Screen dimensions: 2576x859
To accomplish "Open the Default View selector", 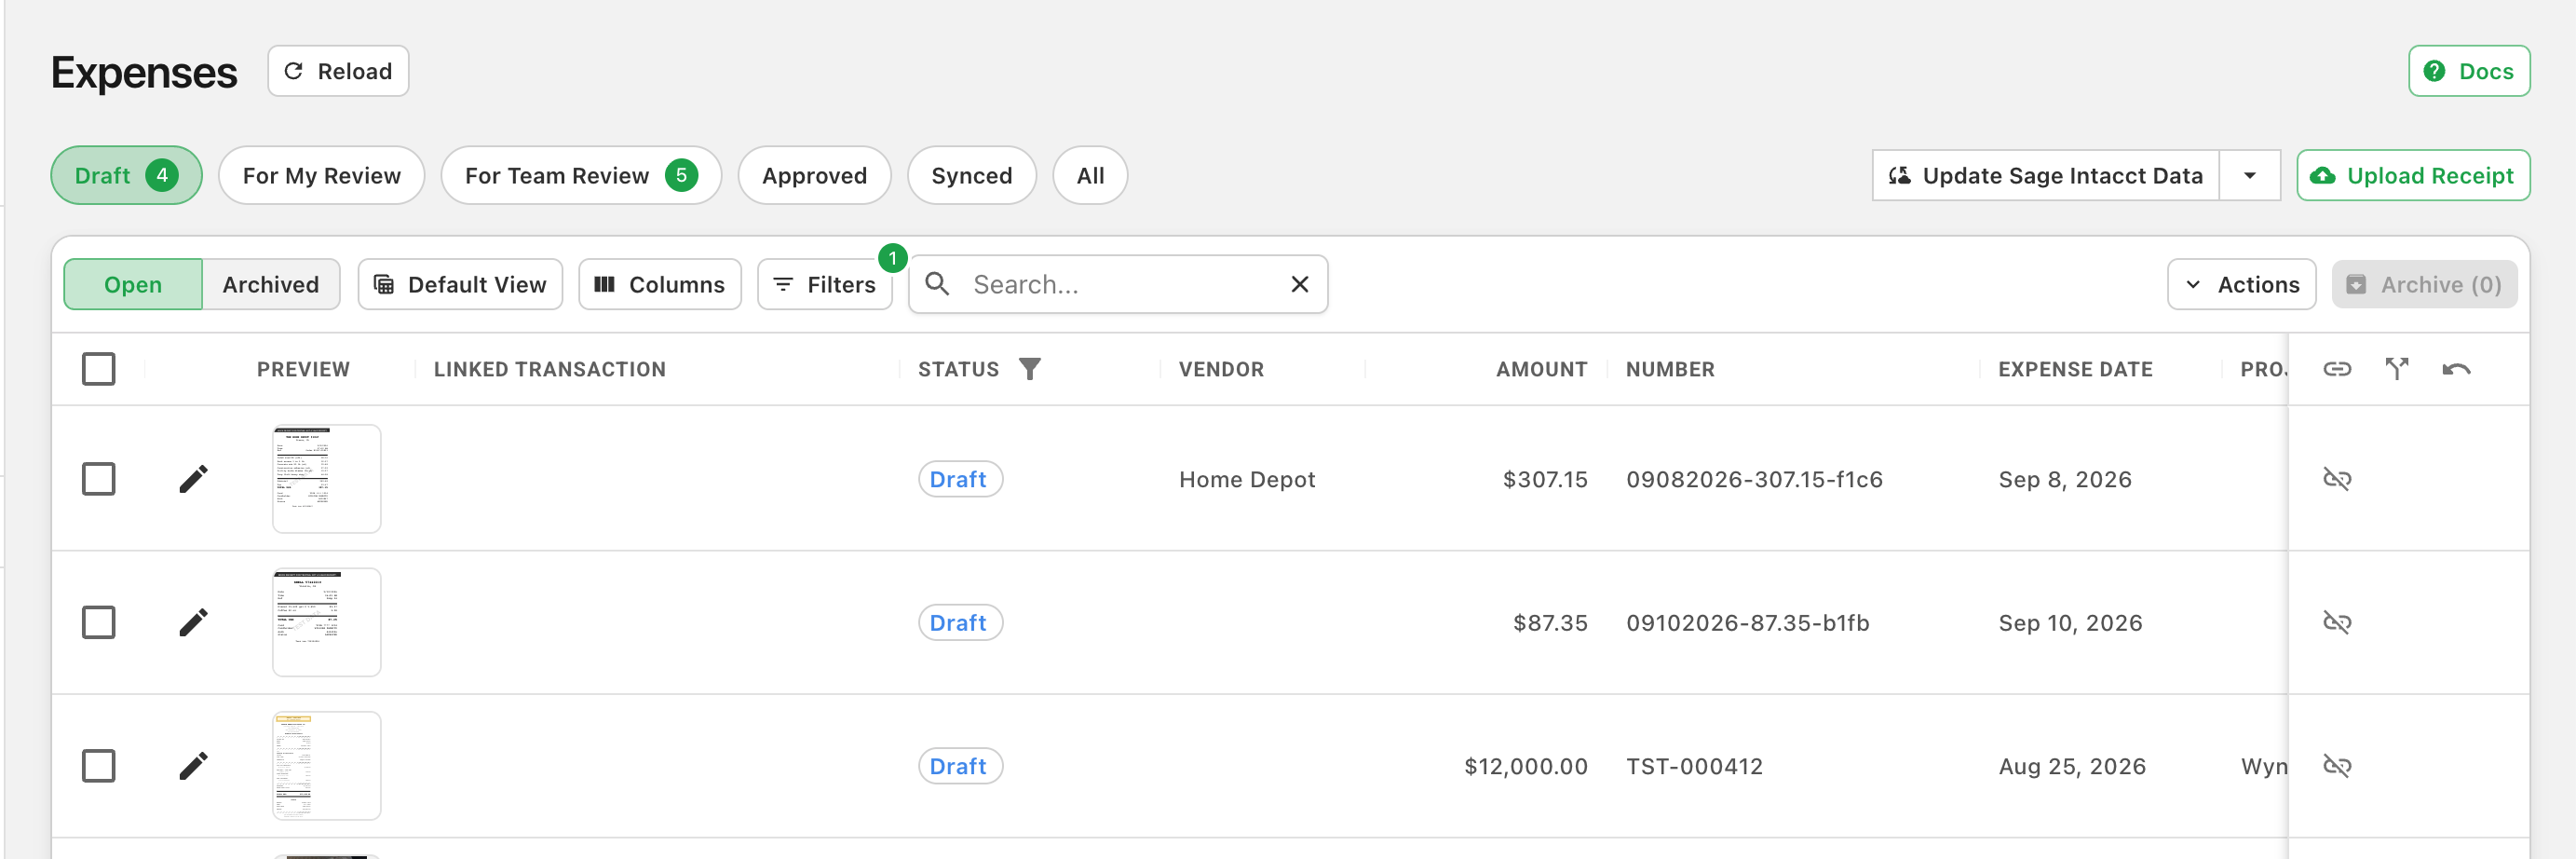I will pyautogui.click(x=460, y=285).
